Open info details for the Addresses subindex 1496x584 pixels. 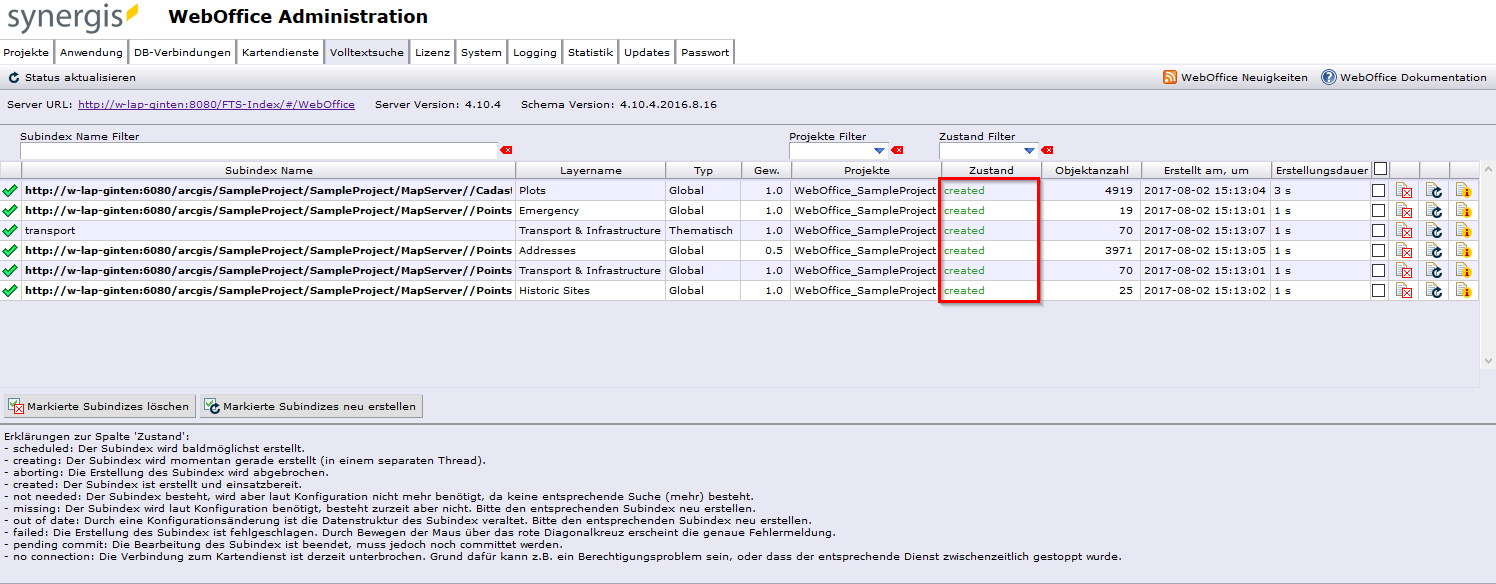point(1462,250)
